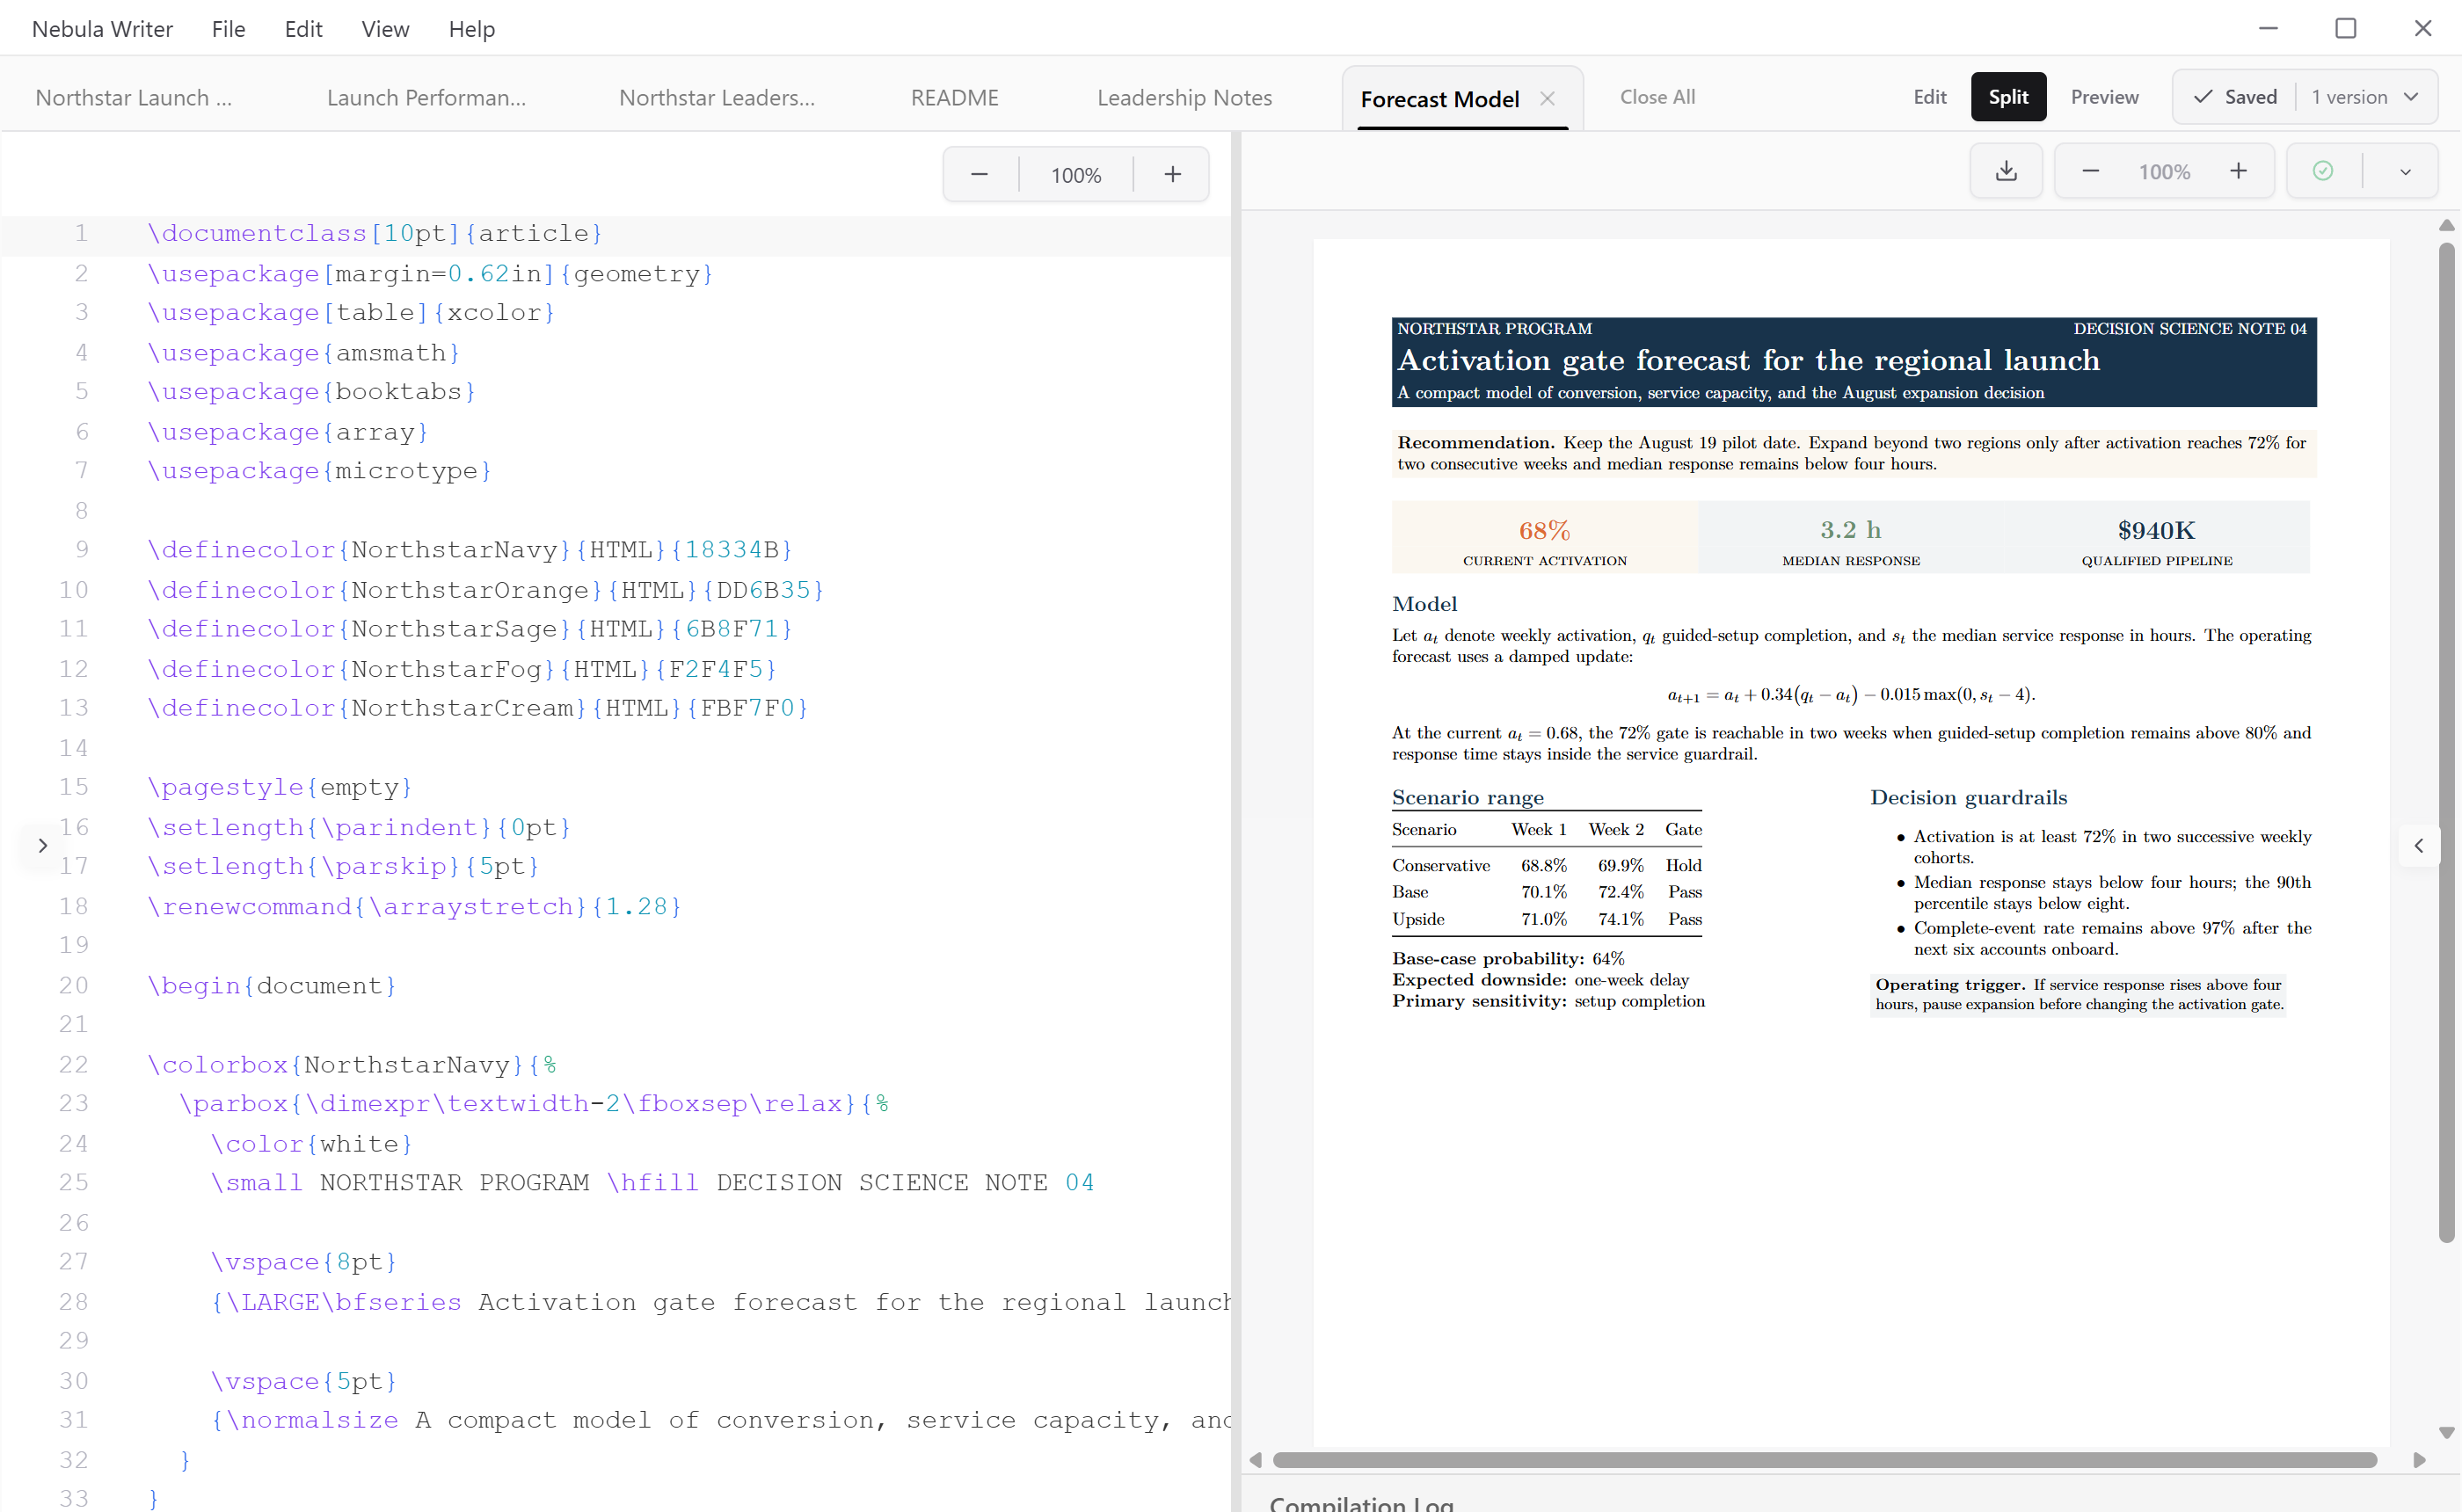Image resolution: width=2462 pixels, height=1512 pixels.
Task: Click the horizontal scroll right arrow
Action: pyautogui.click(x=2418, y=1459)
